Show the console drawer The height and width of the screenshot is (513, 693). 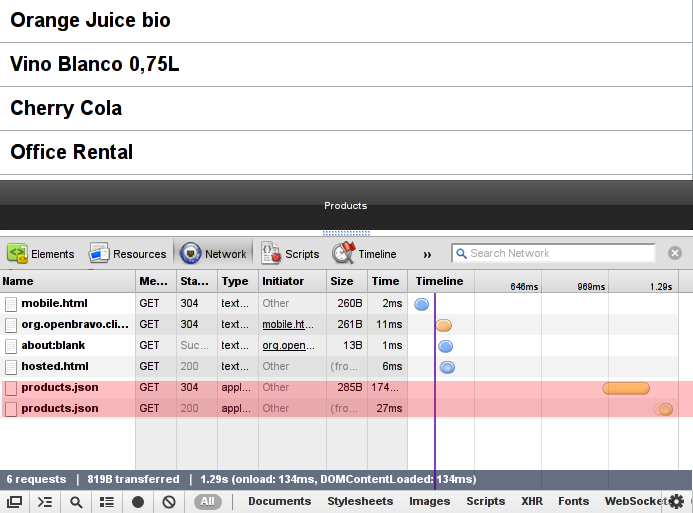[x=45, y=502]
